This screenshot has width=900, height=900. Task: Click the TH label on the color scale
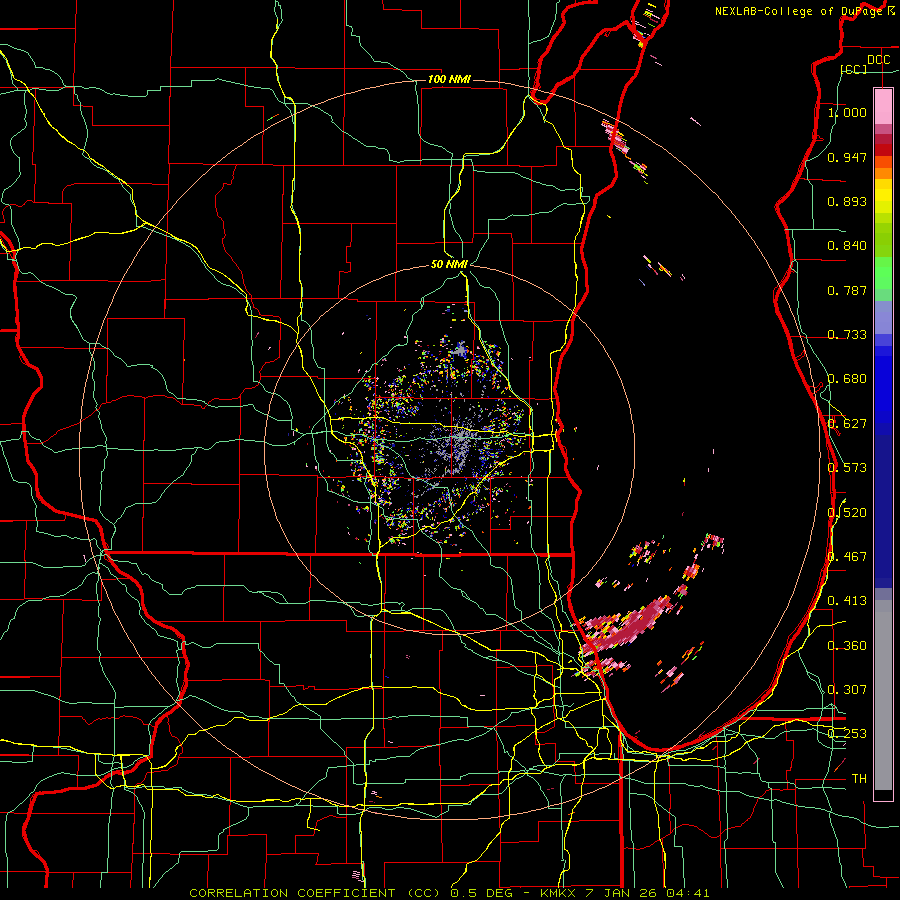(x=859, y=778)
